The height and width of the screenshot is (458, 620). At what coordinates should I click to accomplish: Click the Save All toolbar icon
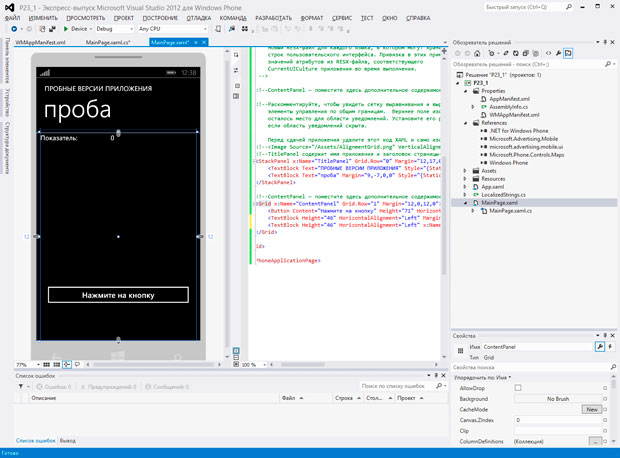tap(52, 29)
